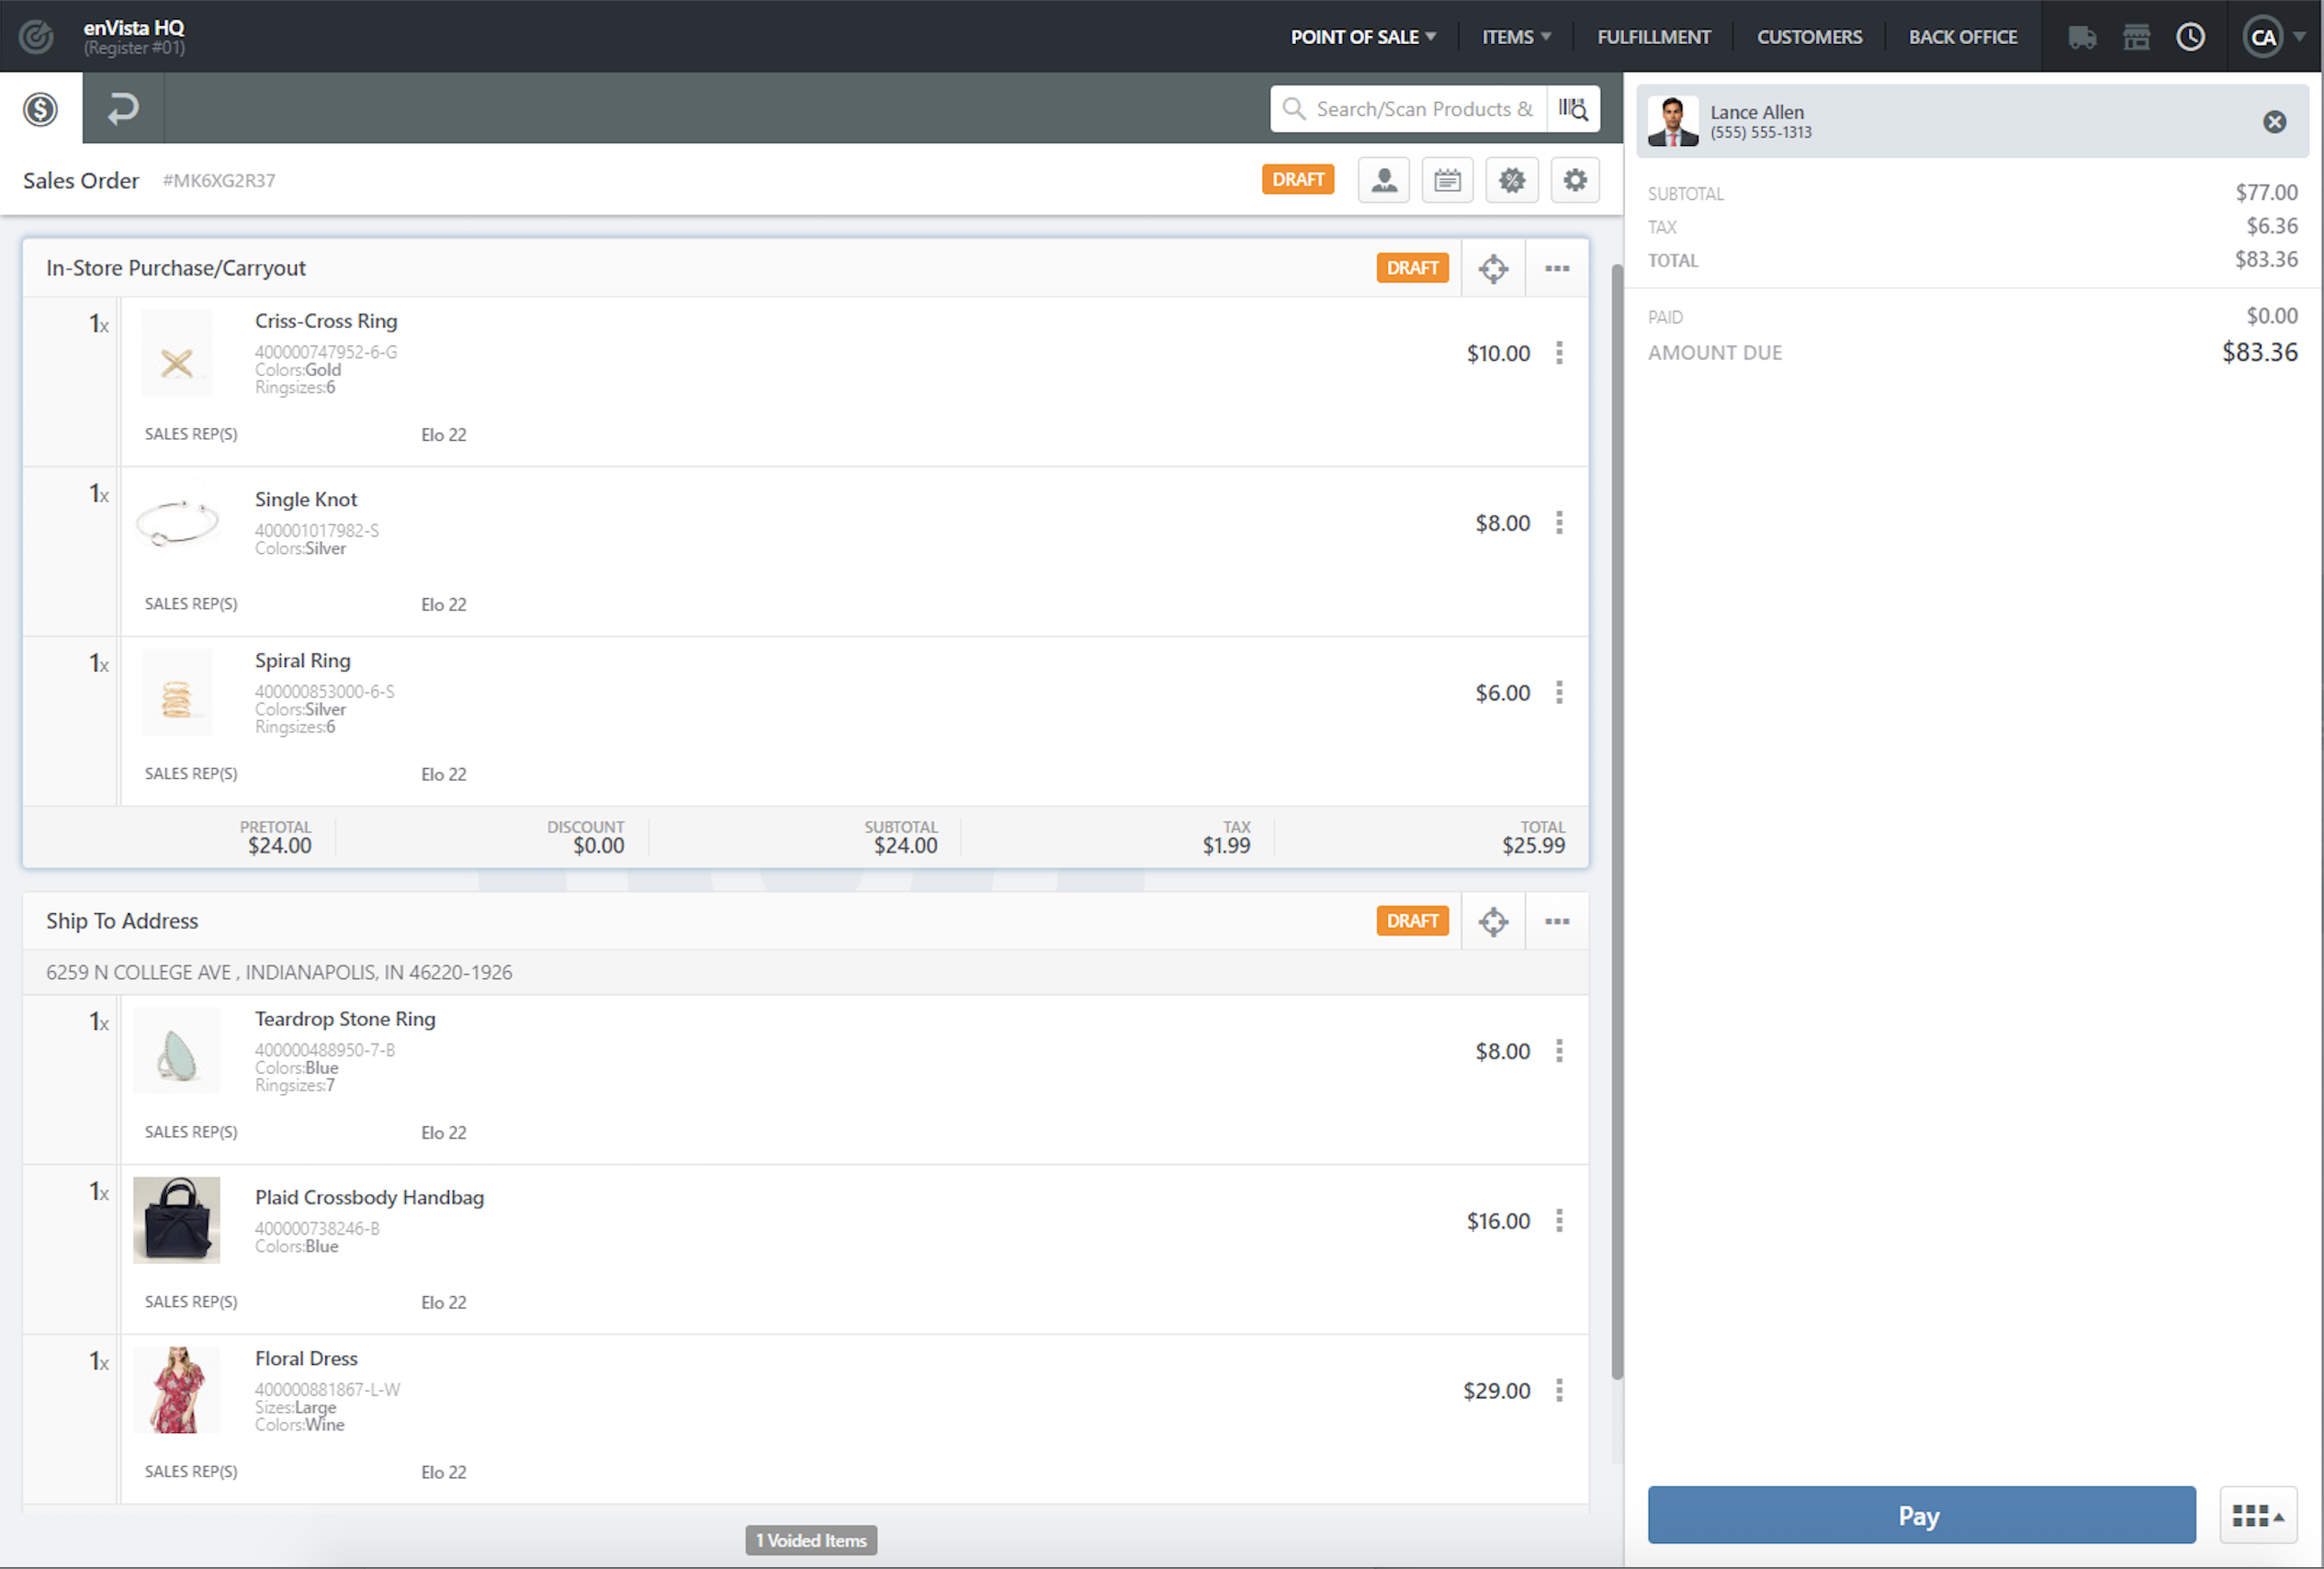This screenshot has width=2324, height=1569.
Task: Go to the Fulfillment menu
Action: pyautogui.click(x=1653, y=37)
